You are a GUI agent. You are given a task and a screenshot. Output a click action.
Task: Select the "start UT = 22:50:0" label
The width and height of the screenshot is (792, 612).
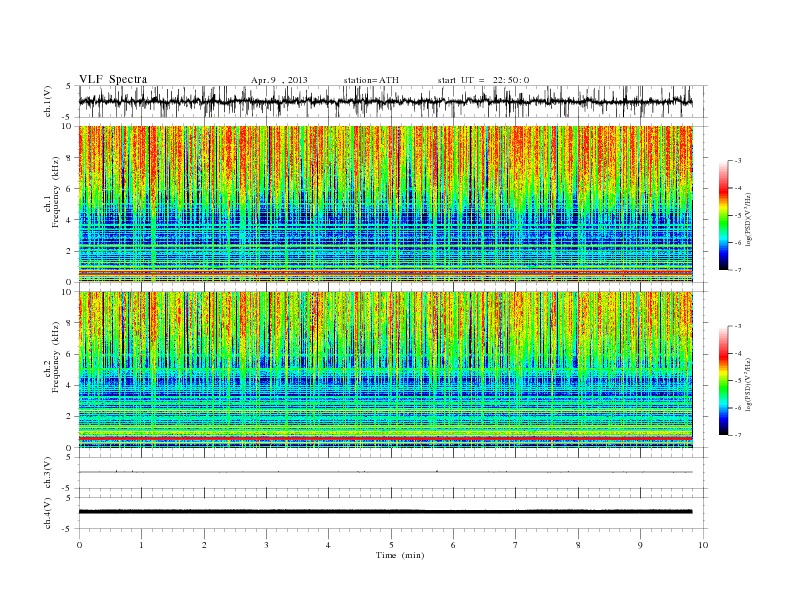coord(483,80)
